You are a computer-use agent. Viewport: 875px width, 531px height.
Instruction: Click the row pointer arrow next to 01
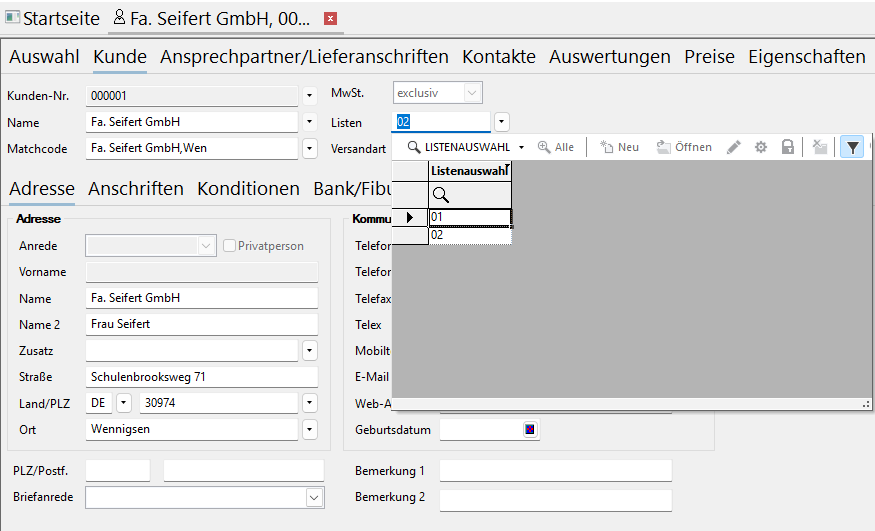[x=410, y=218]
